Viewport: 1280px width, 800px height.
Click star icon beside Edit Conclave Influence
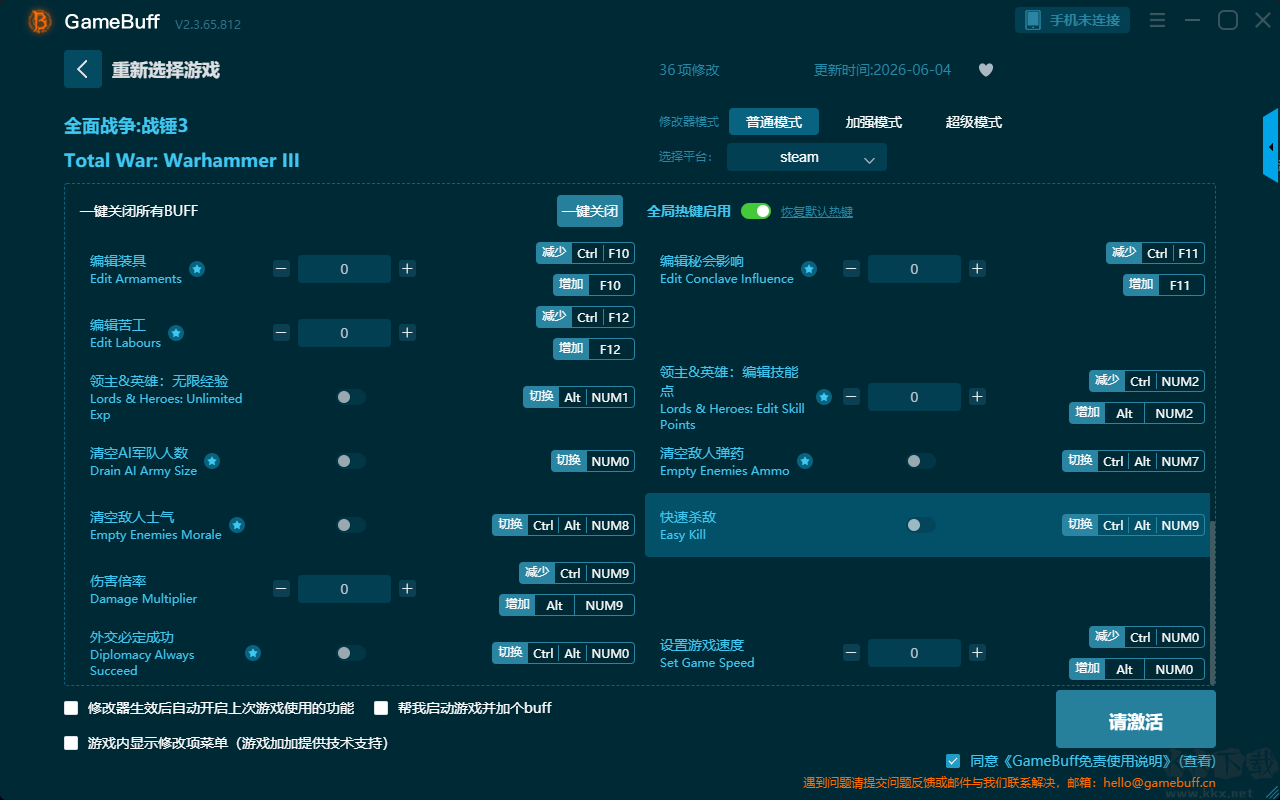[809, 269]
